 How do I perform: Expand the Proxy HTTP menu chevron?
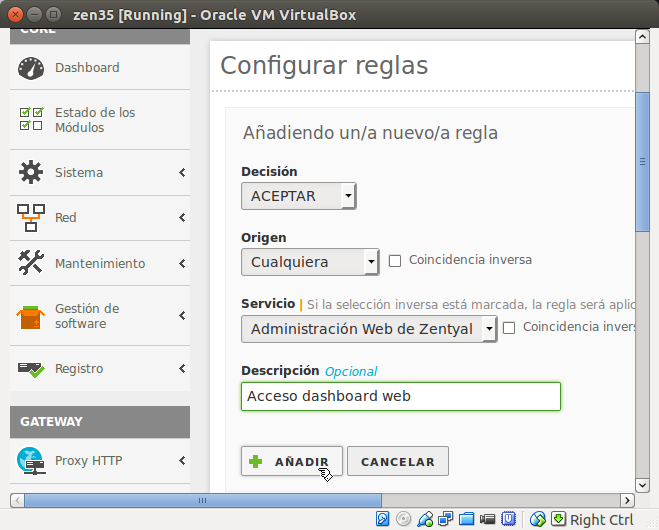point(182,461)
